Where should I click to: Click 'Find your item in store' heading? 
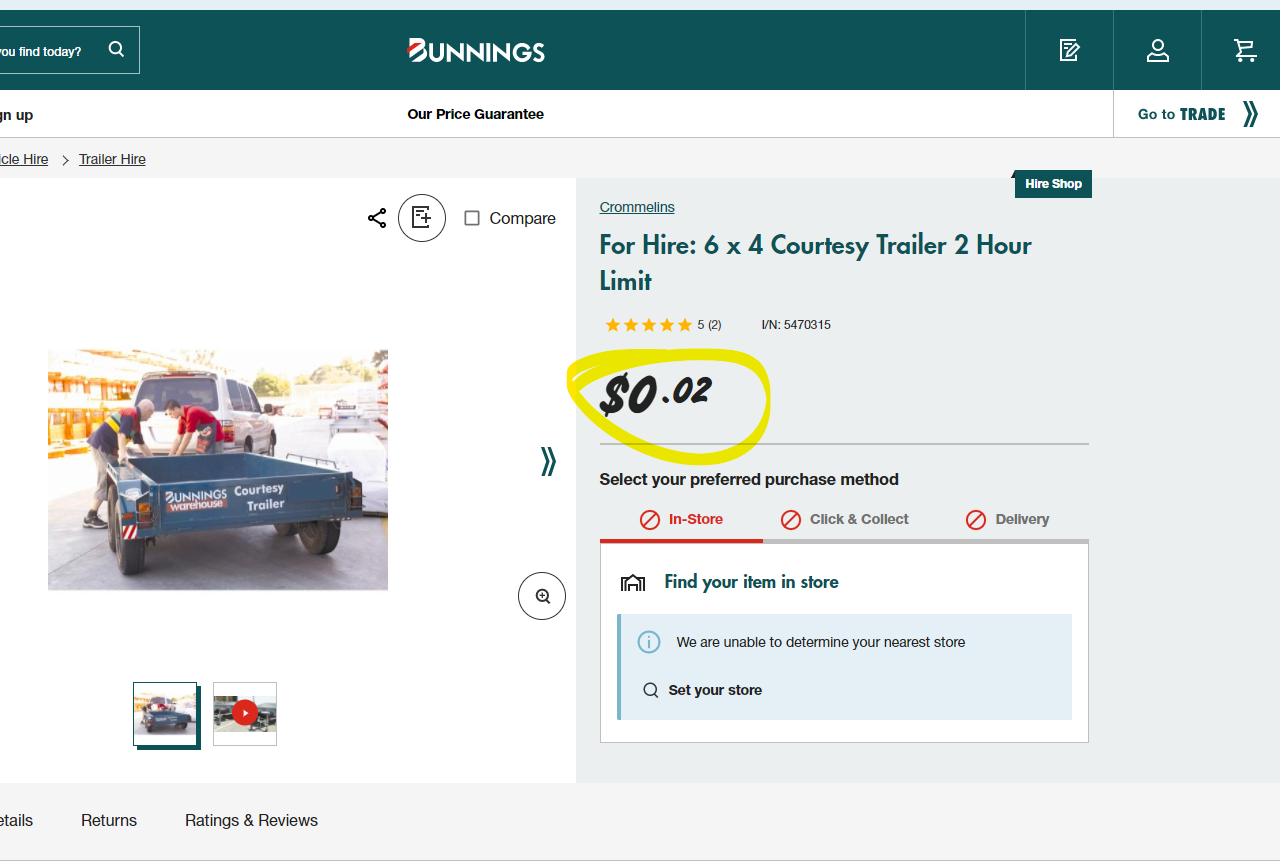[751, 582]
